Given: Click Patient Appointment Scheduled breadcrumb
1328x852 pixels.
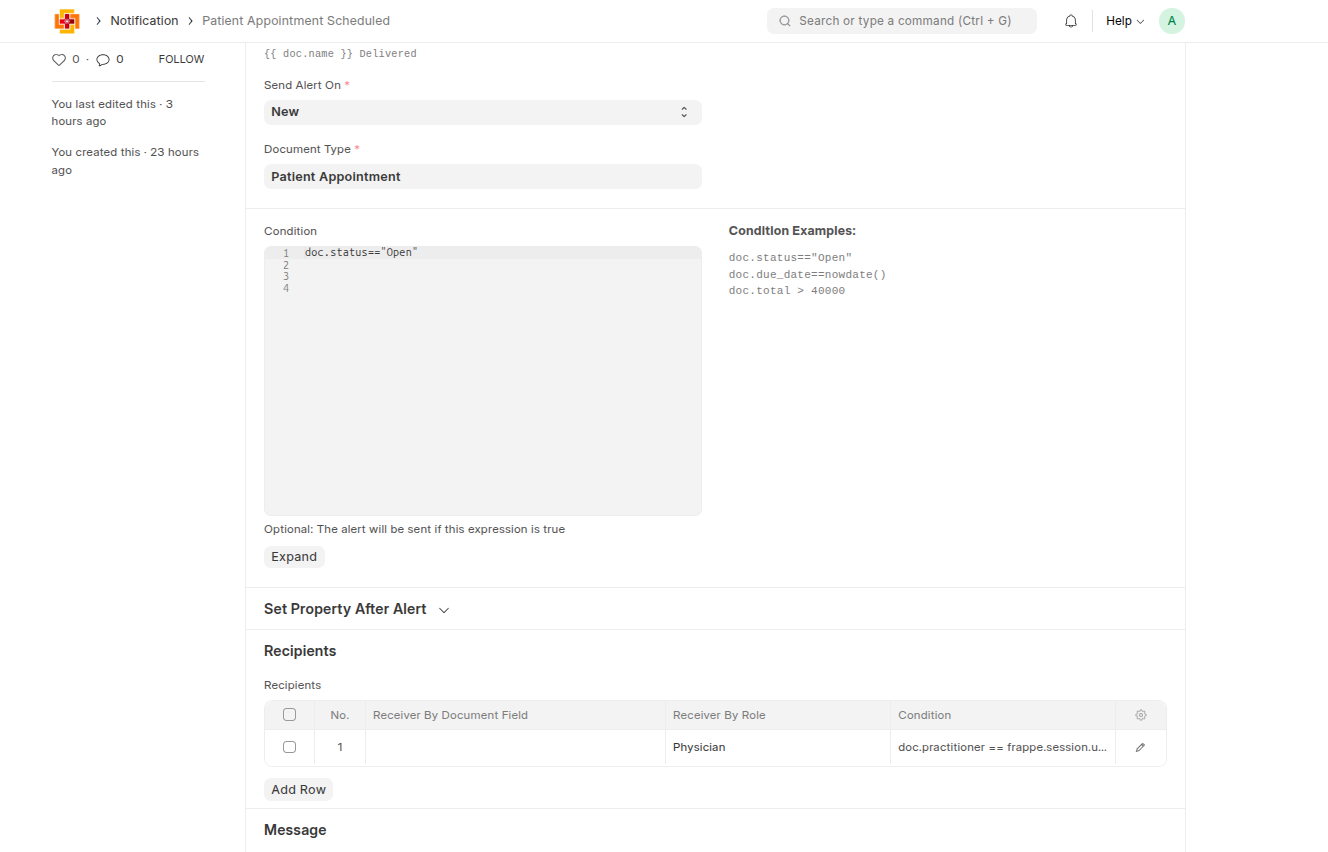Looking at the screenshot, I should tap(296, 21).
